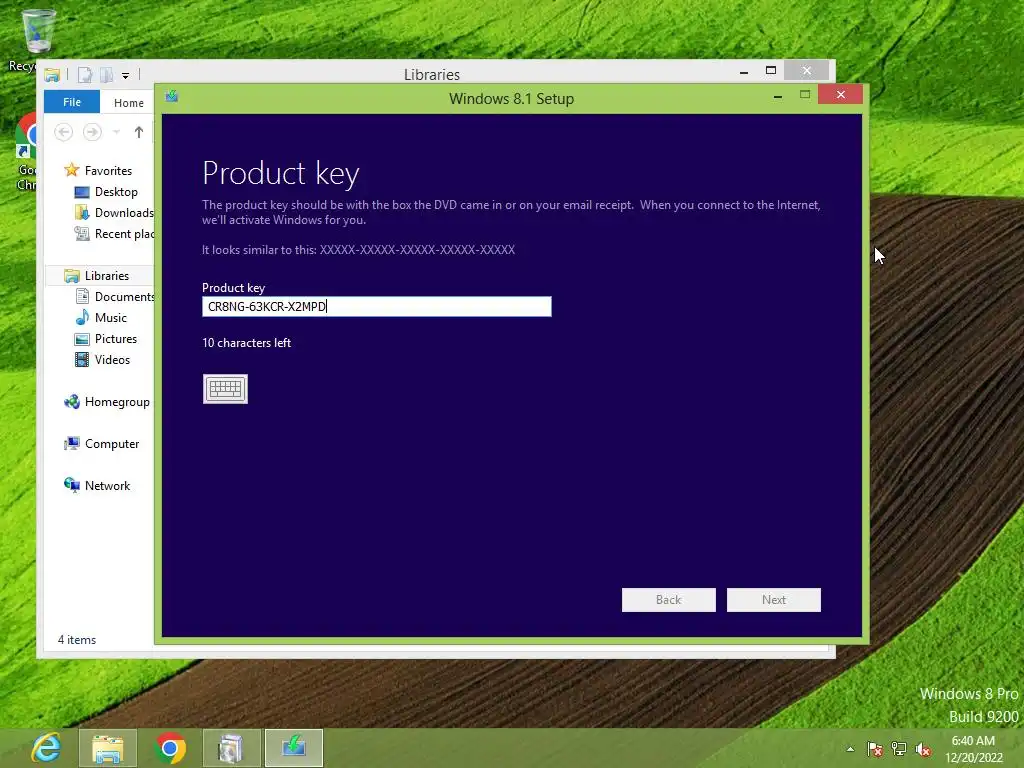Click the Up arrow in Libraries window
Image resolution: width=1024 pixels, height=768 pixels.
pos(138,132)
